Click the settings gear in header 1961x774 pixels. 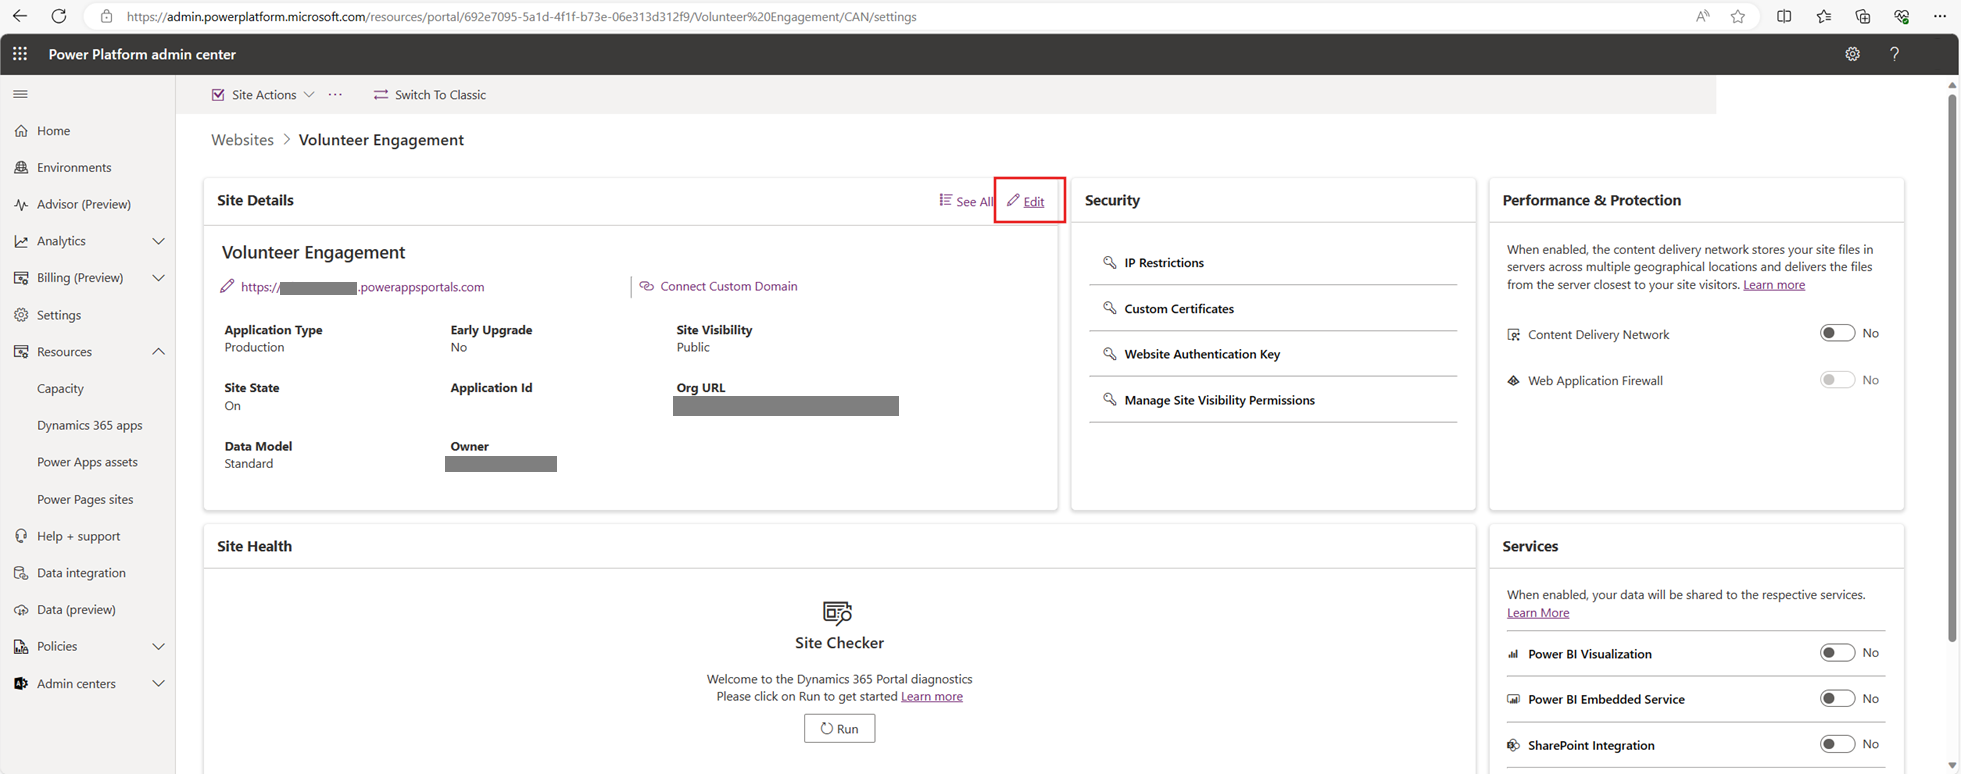1852,54
